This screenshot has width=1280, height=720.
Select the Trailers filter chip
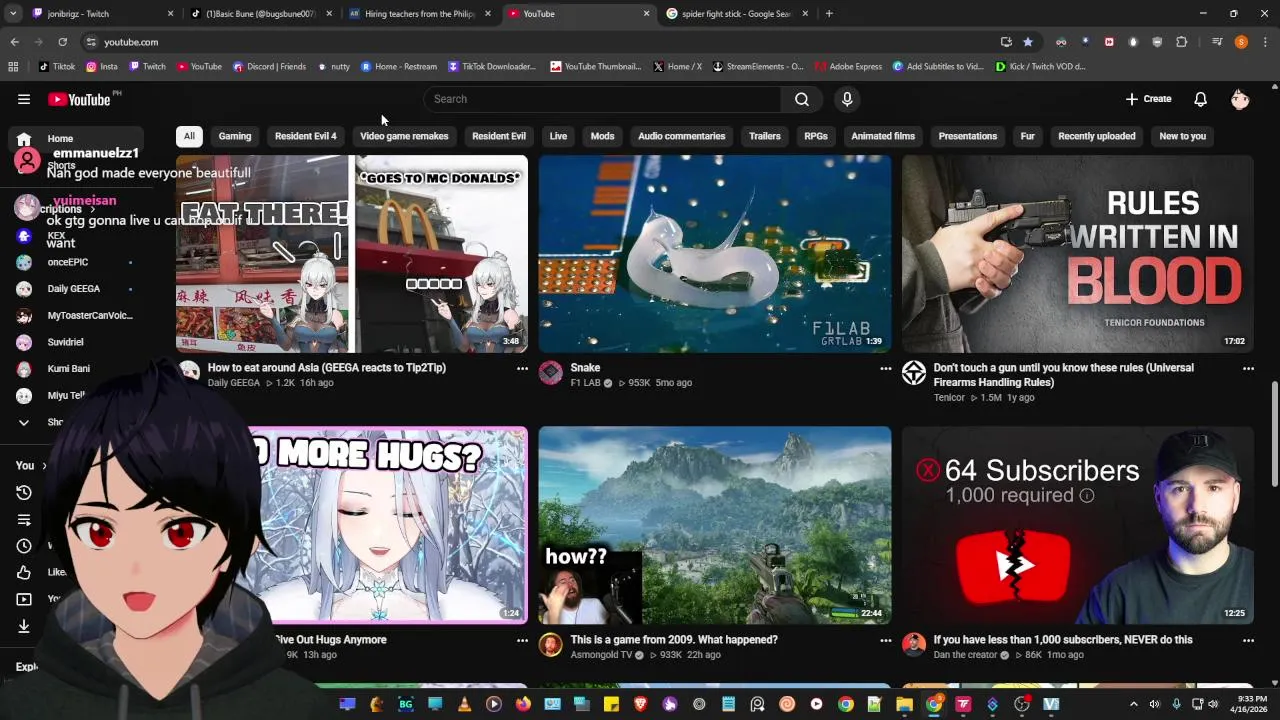[765, 136]
